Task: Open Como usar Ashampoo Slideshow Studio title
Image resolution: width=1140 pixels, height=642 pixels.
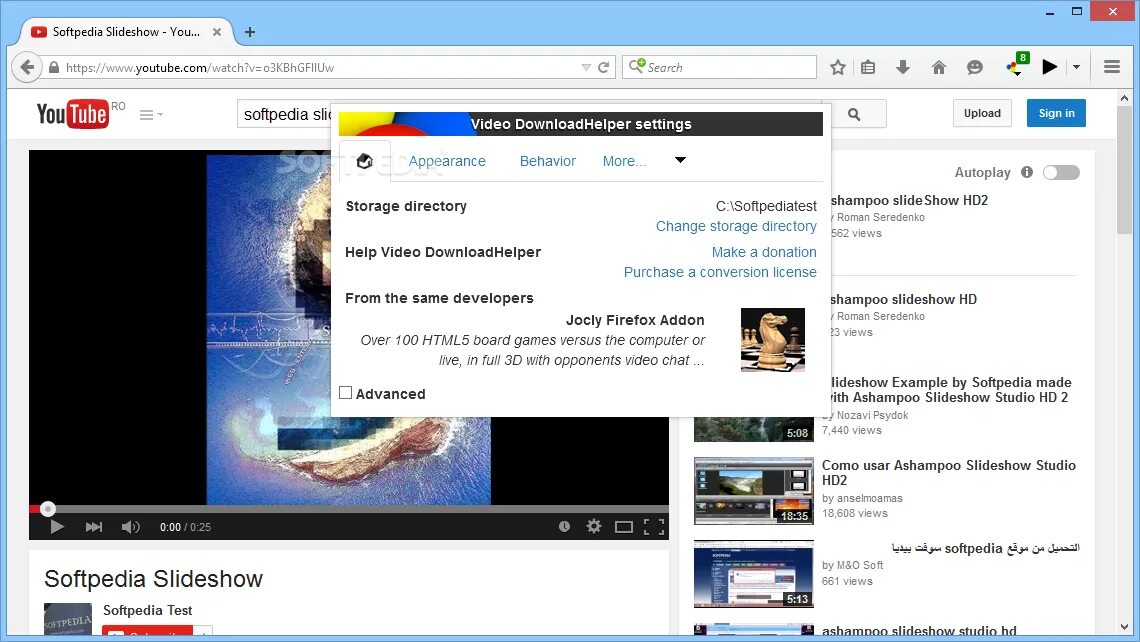Action: tap(949, 473)
